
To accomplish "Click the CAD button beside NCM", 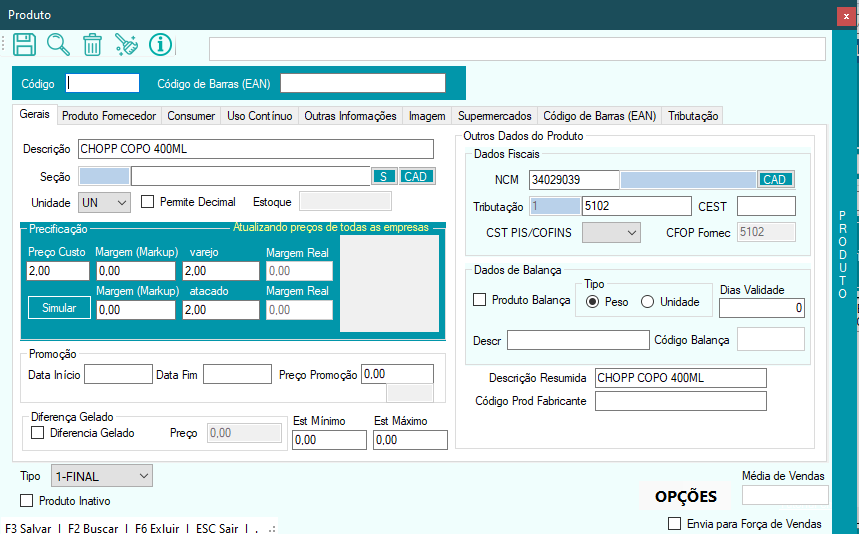I will coord(775,180).
